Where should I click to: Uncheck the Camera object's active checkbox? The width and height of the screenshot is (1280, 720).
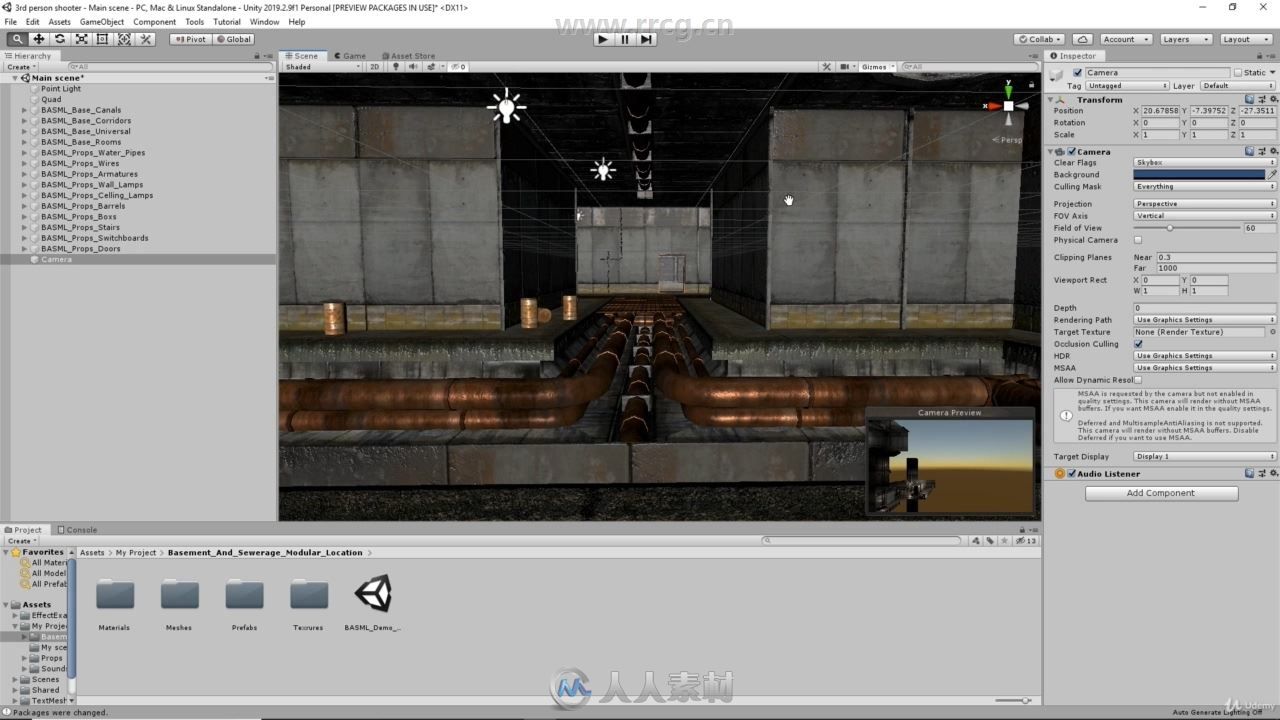tap(1077, 73)
